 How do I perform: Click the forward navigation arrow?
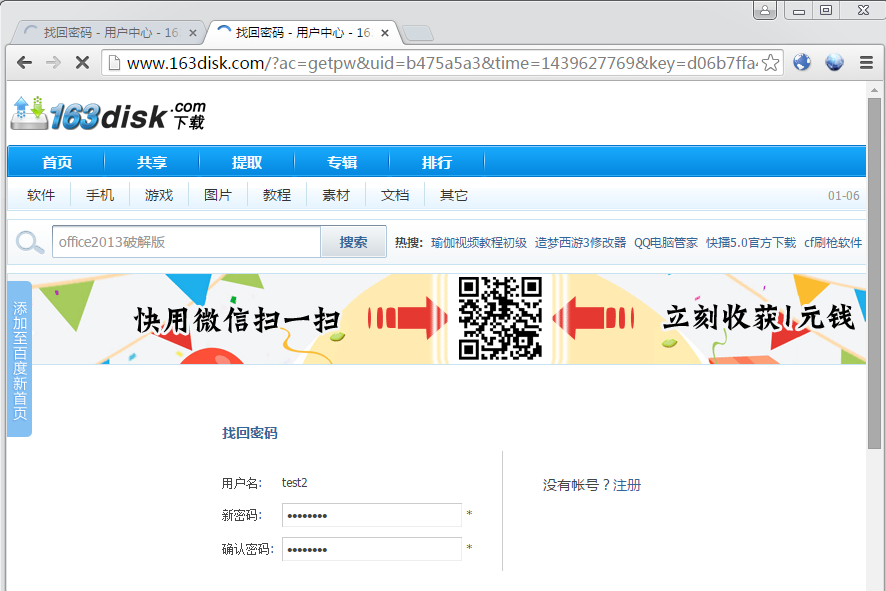pyautogui.click(x=53, y=62)
